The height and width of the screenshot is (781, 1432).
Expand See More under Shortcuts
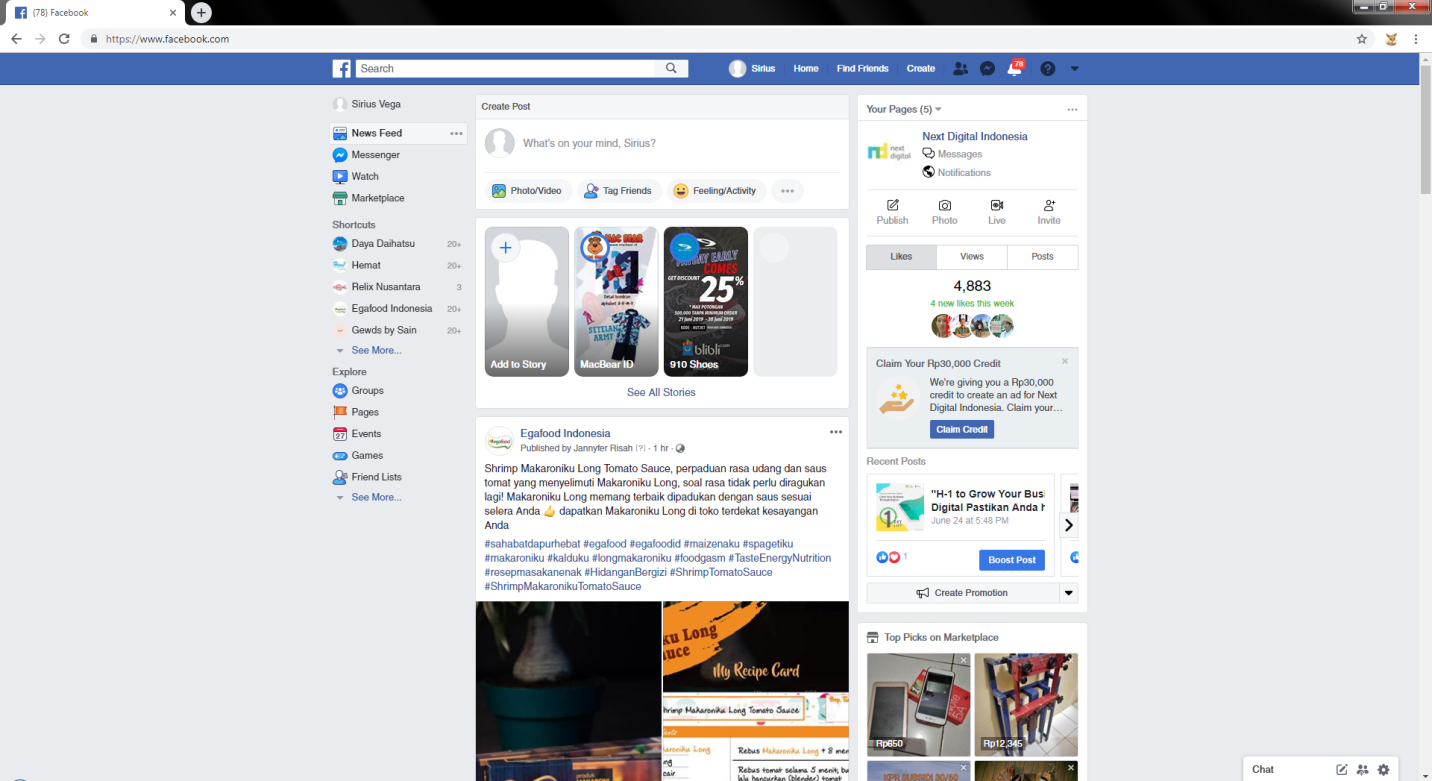click(376, 350)
